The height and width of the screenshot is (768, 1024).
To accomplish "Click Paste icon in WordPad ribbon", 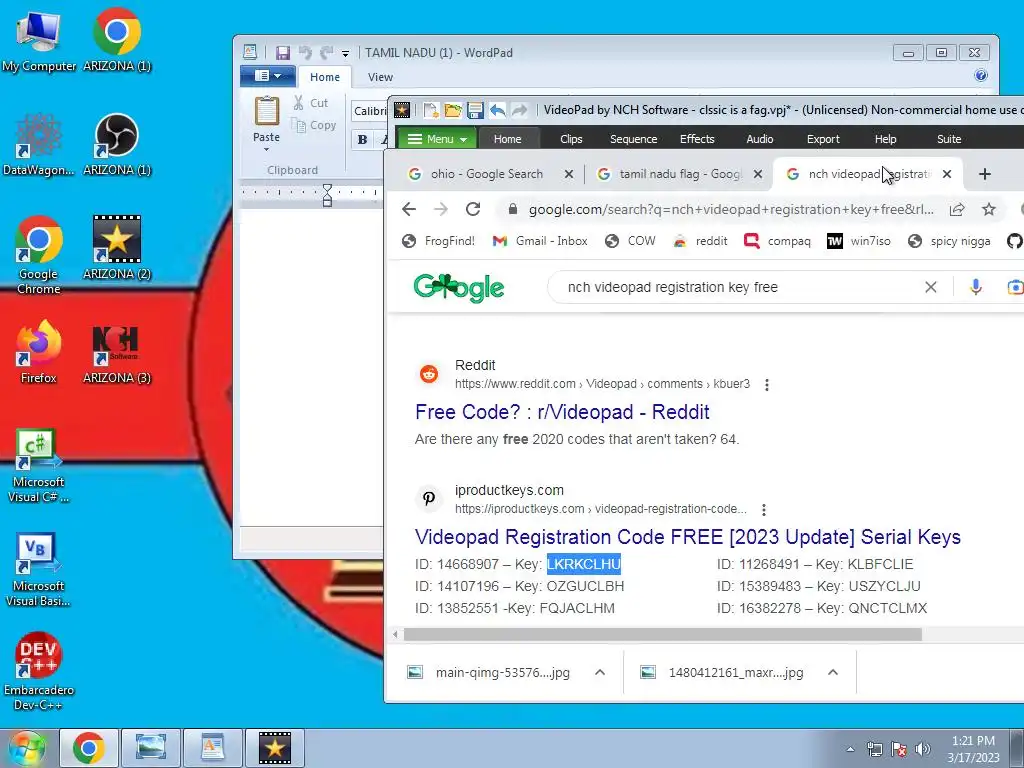I will coord(266,111).
